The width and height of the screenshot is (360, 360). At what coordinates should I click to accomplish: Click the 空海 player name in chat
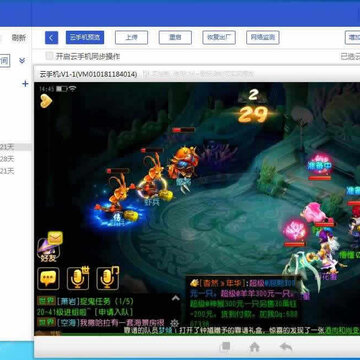coord(69,323)
